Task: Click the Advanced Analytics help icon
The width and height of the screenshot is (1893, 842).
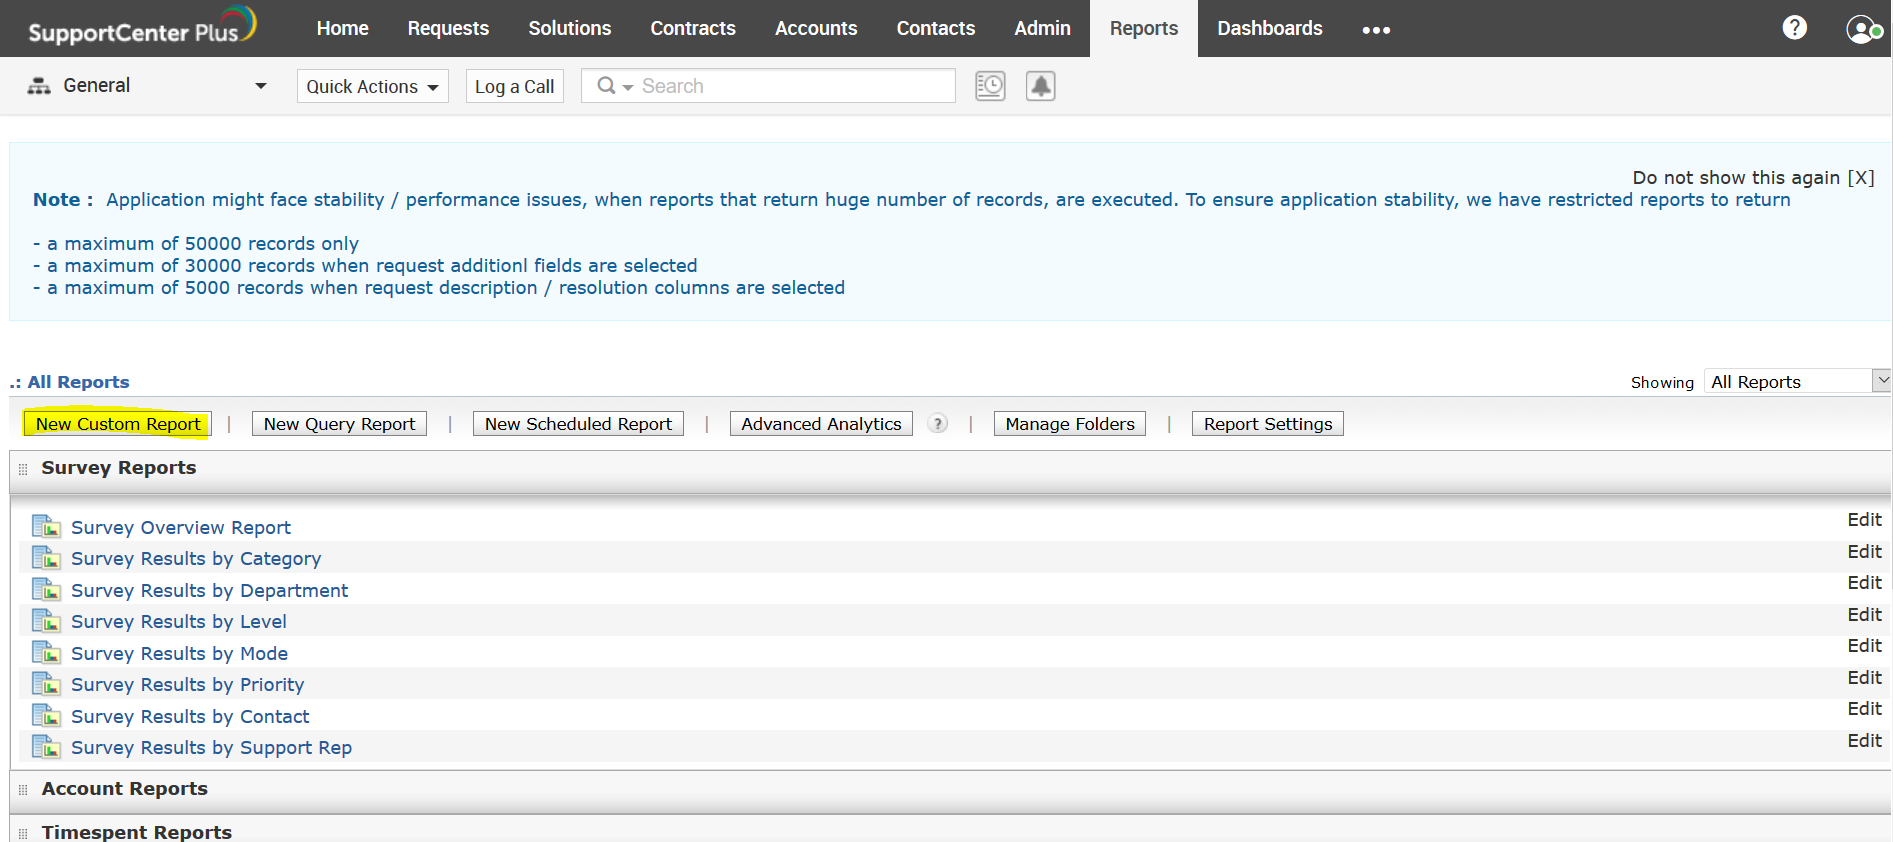Action: click(937, 424)
